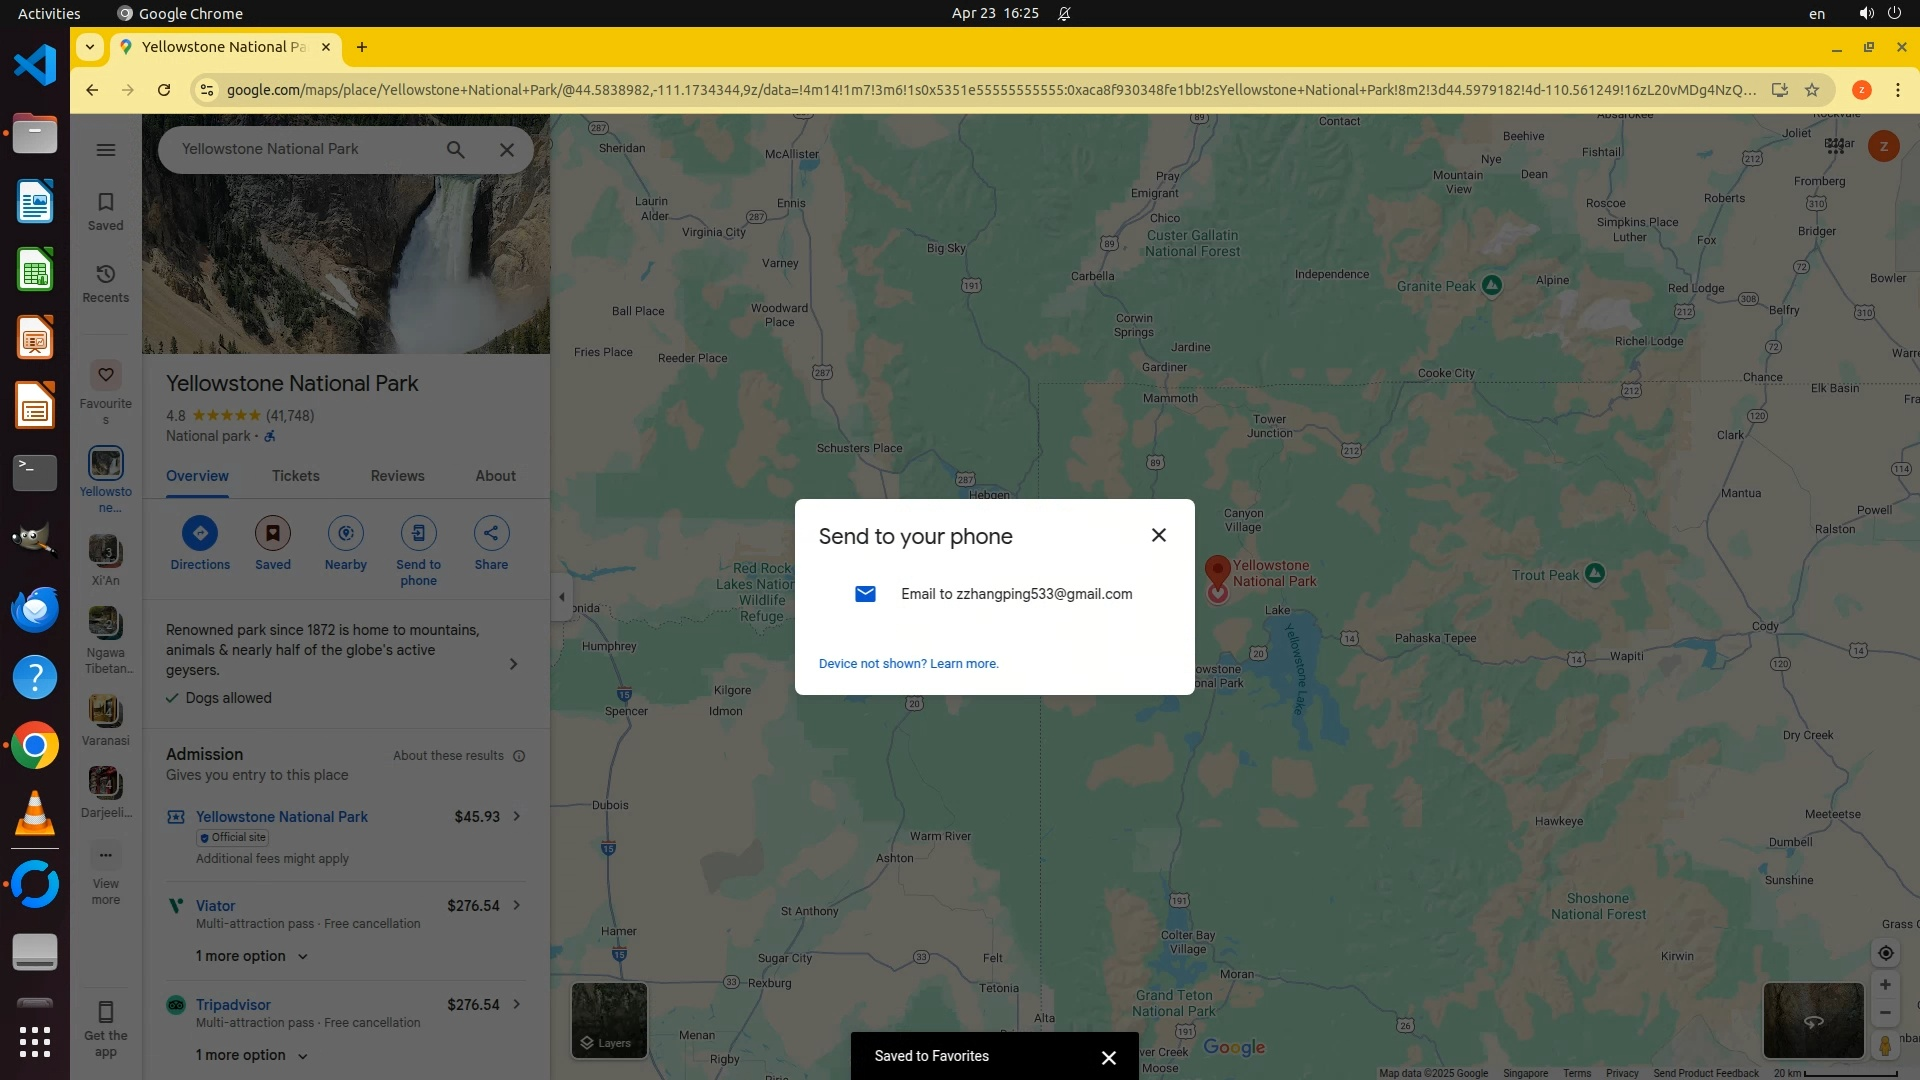This screenshot has height=1080, width=1920.
Task: Collapse the side panel arrow
Action: click(x=562, y=597)
